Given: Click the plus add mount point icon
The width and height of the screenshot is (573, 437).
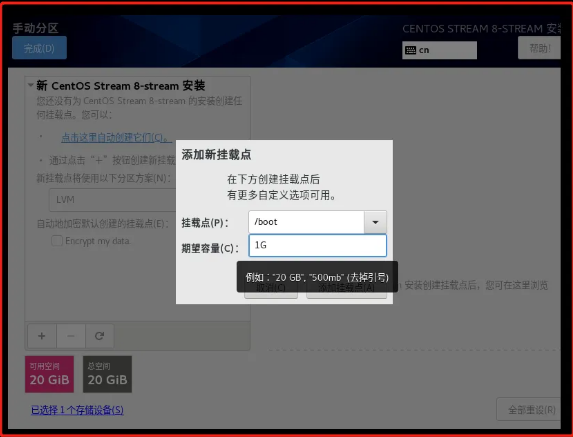Looking at the screenshot, I should (x=42, y=336).
